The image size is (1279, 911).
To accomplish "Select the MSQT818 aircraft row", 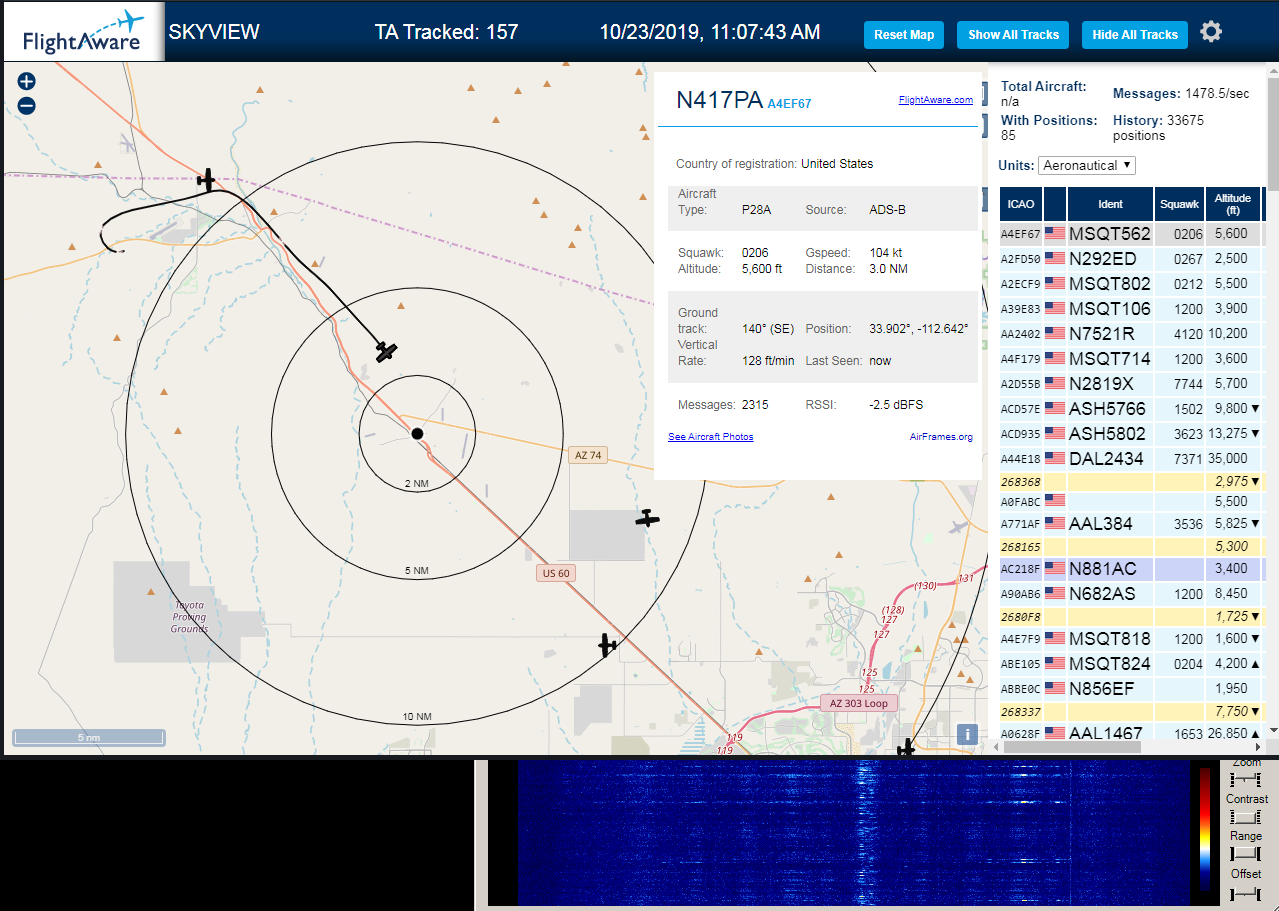I will pos(1131,639).
